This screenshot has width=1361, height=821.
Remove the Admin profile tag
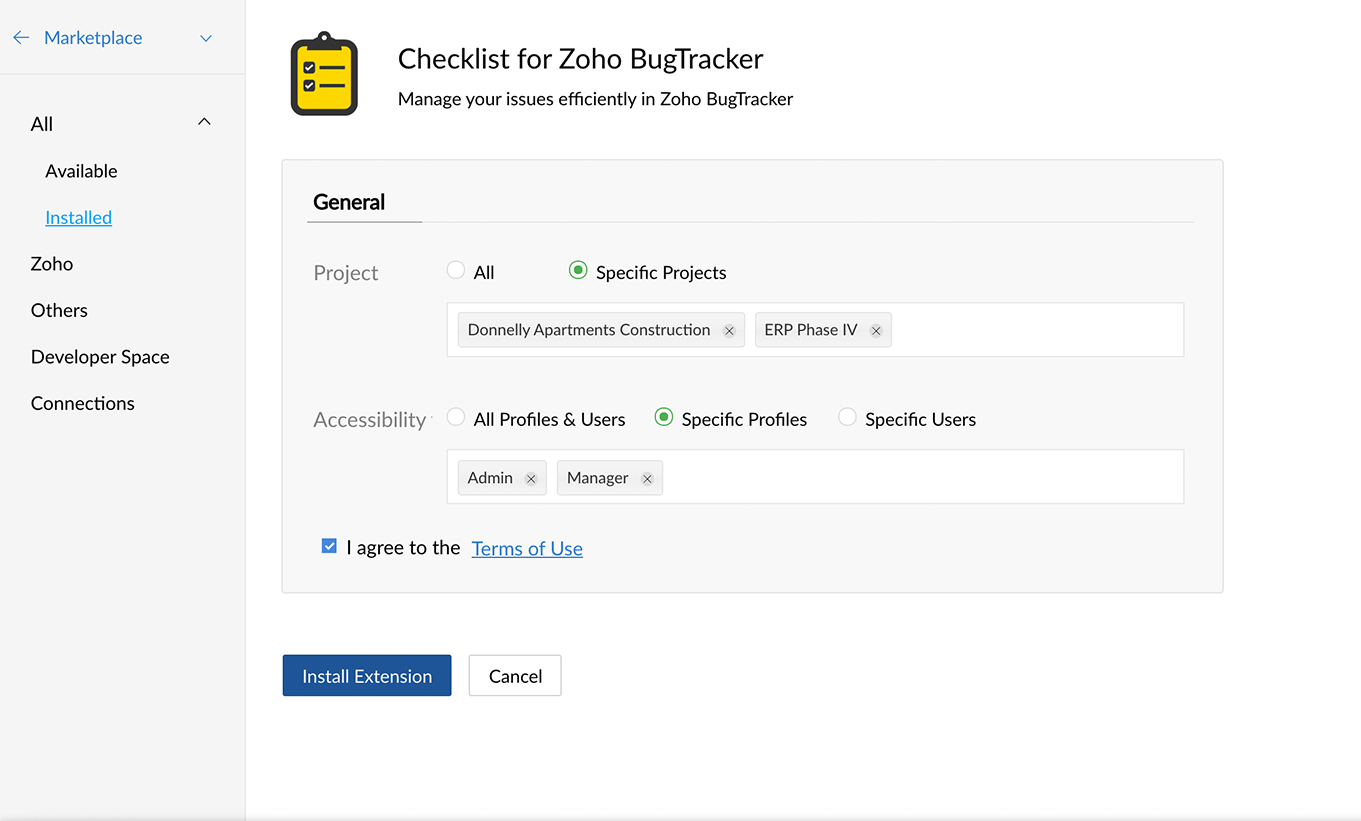pos(531,479)
